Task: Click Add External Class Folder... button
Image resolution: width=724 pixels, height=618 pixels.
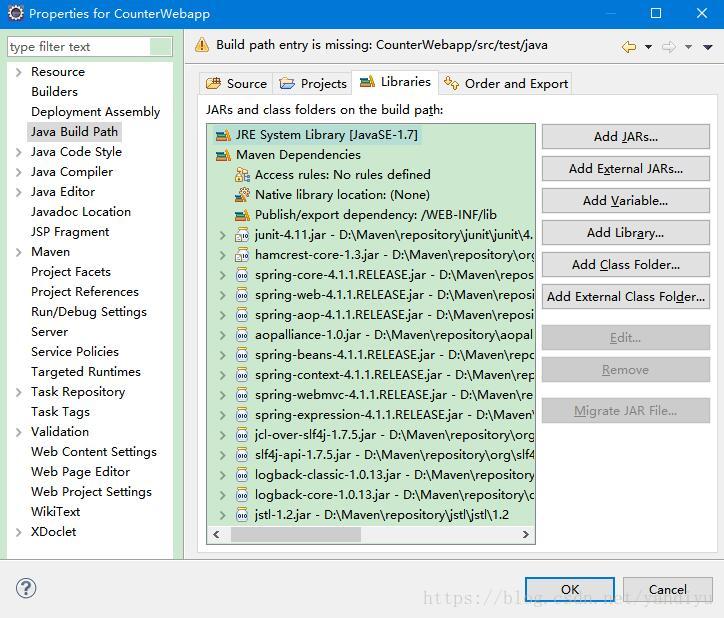Action: (x=626, y=297)
